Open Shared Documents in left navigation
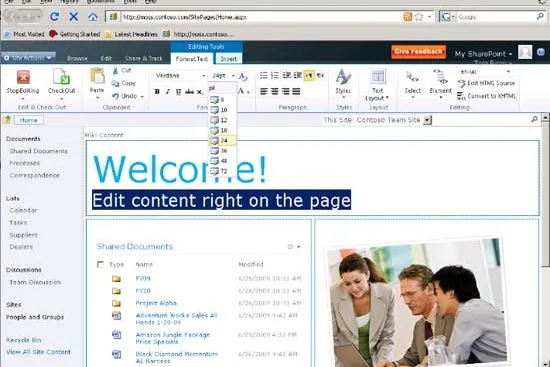The image size is (550, 367). (39, 151)
